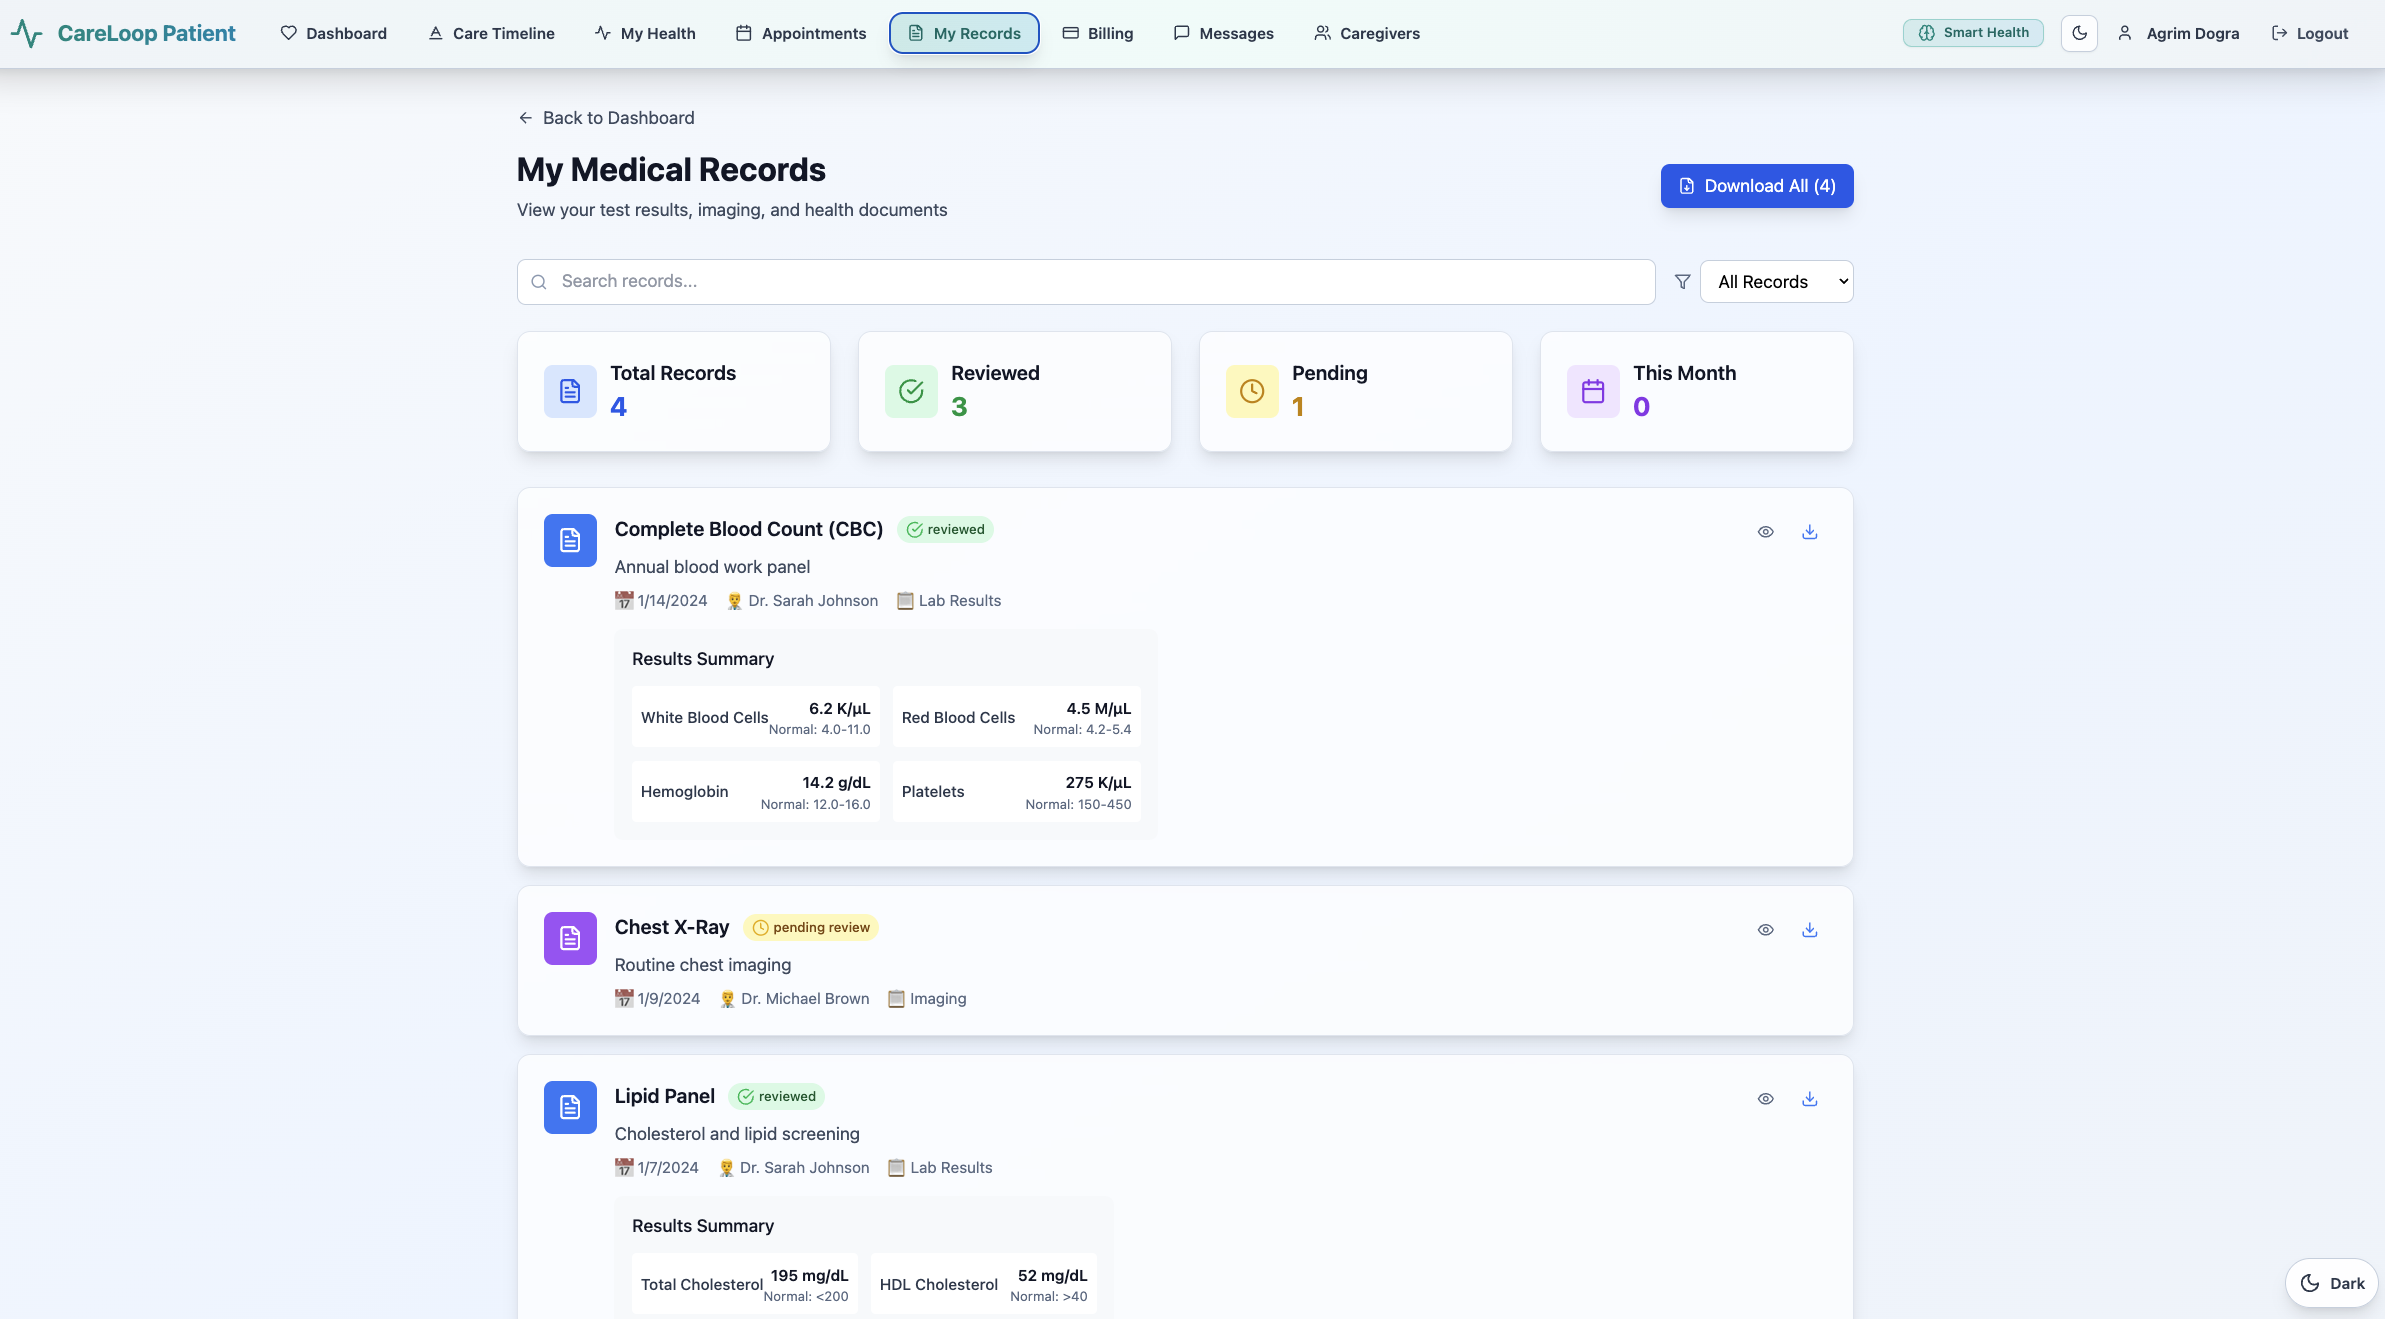
Task: Click the Lipid Panel download icon
Action: click(x=1809, y=1099)
